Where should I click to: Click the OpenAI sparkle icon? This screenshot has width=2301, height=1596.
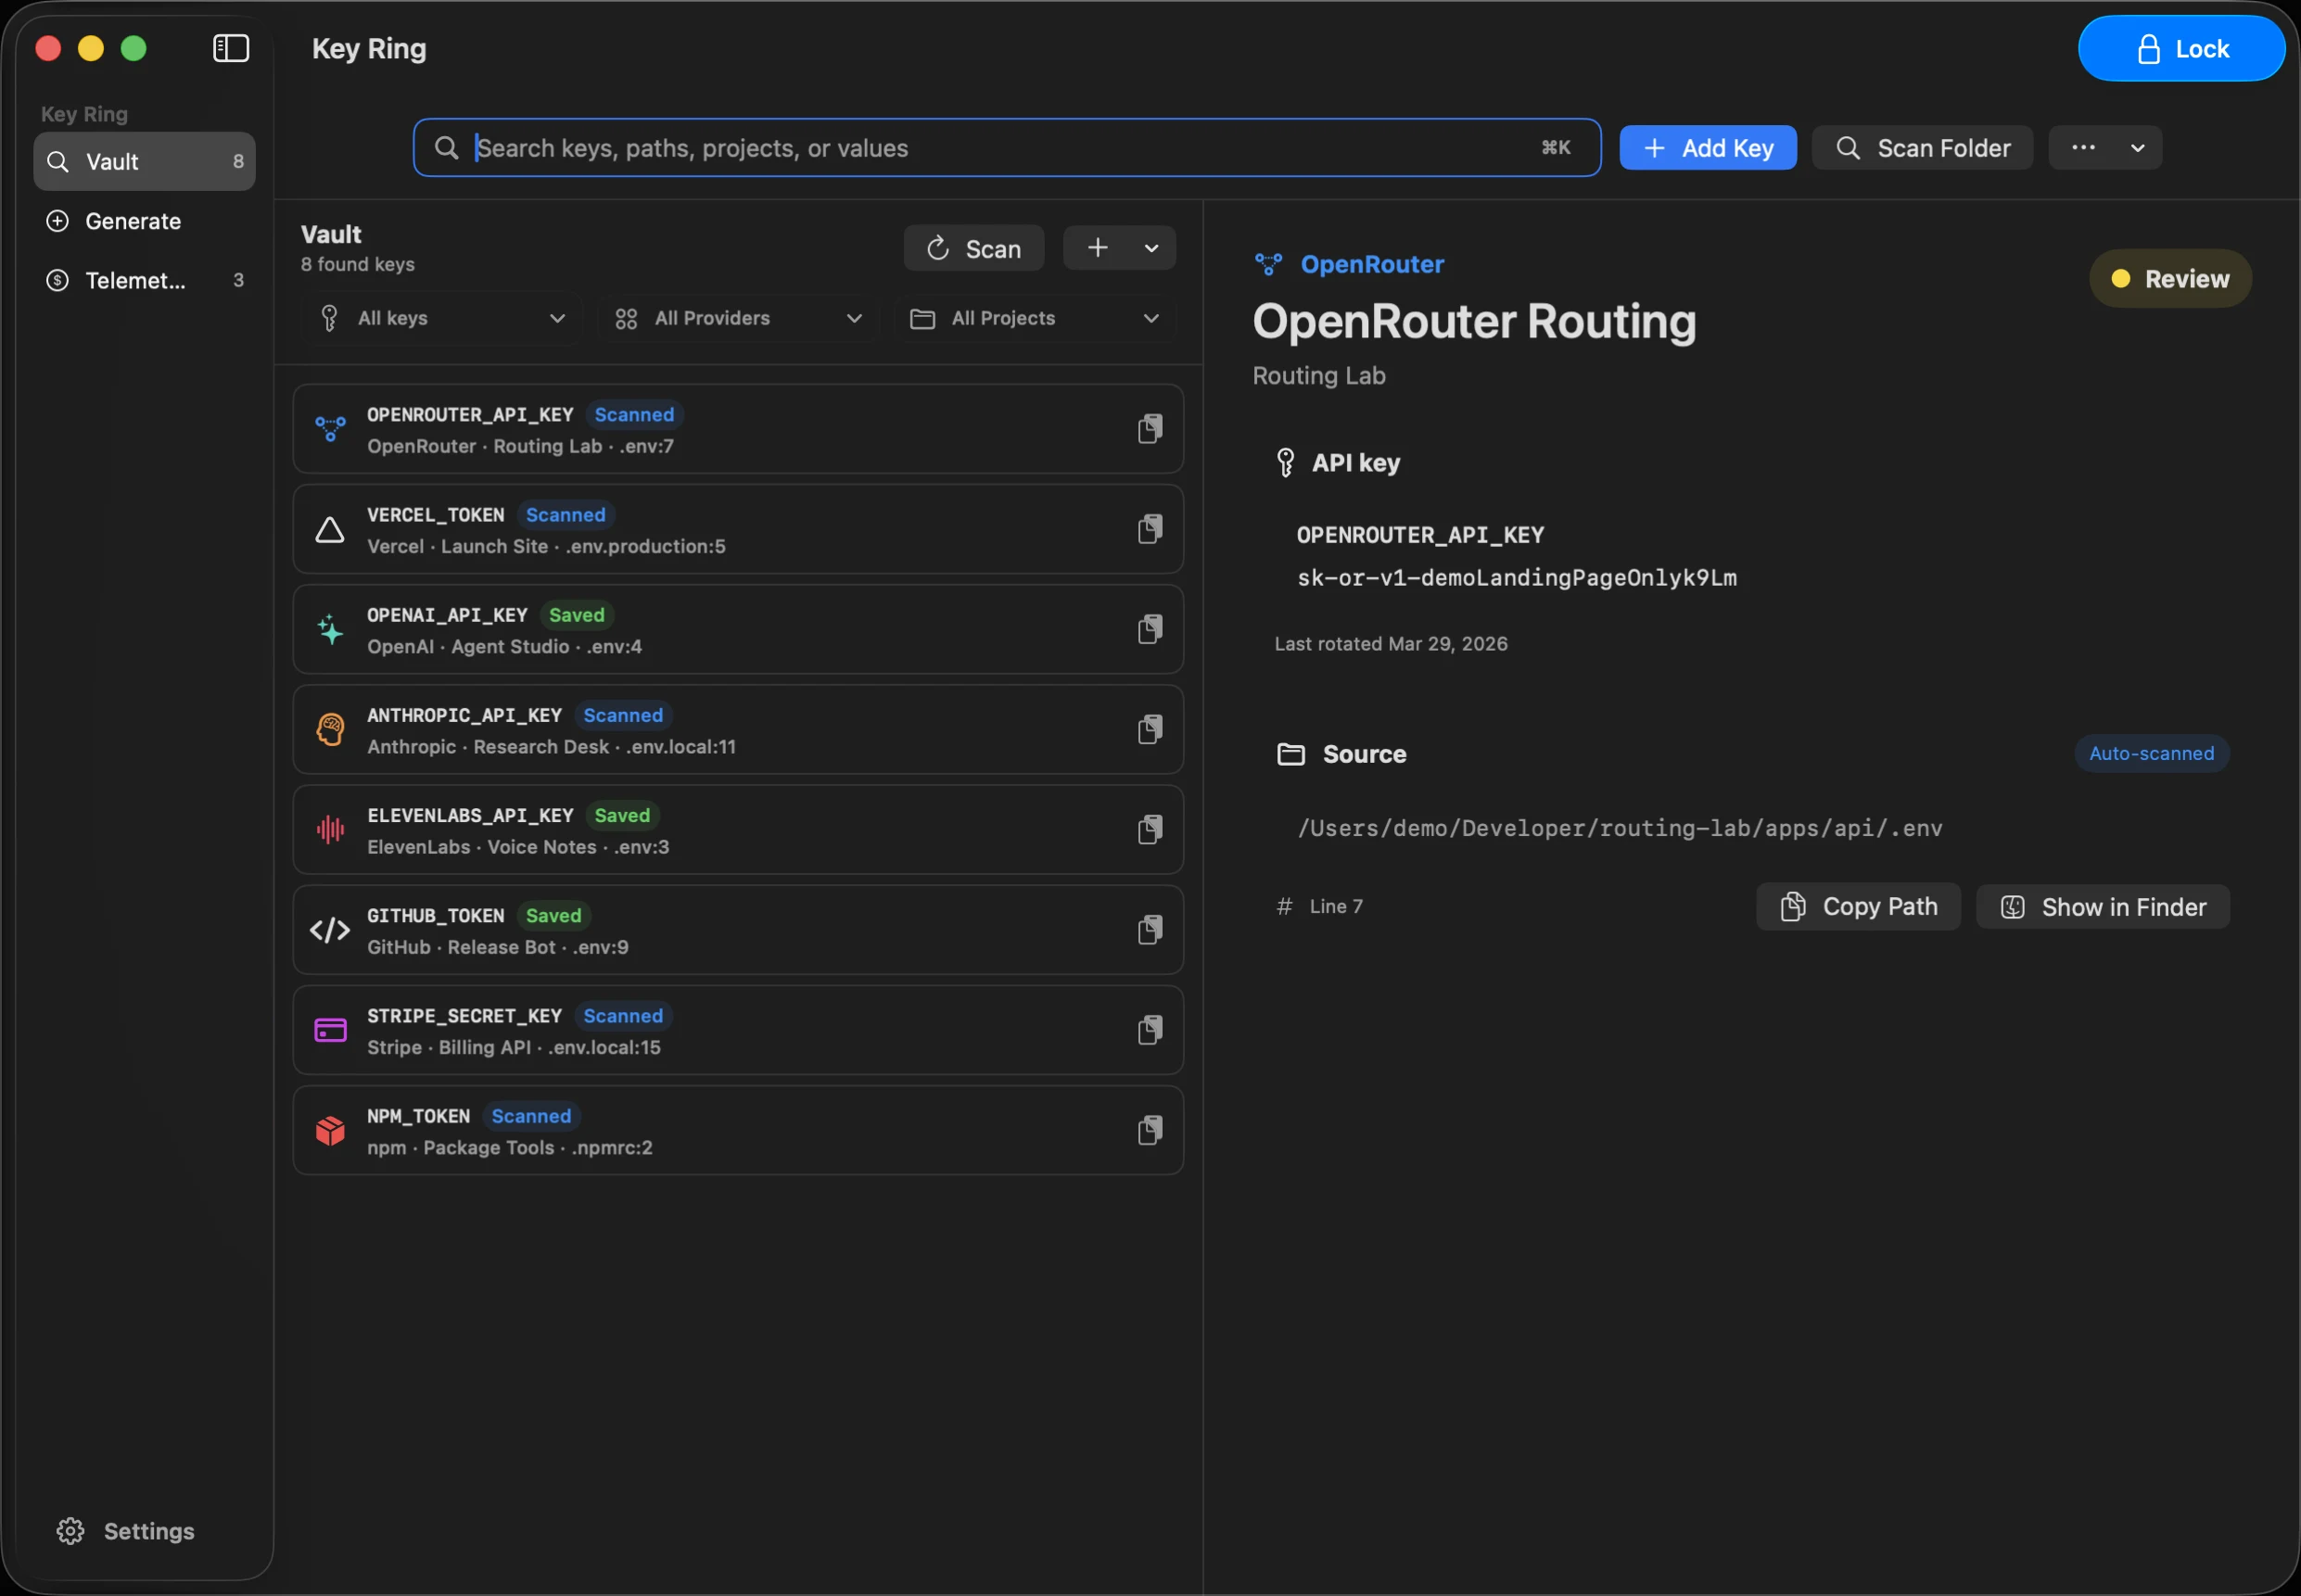tap(330, 629)
